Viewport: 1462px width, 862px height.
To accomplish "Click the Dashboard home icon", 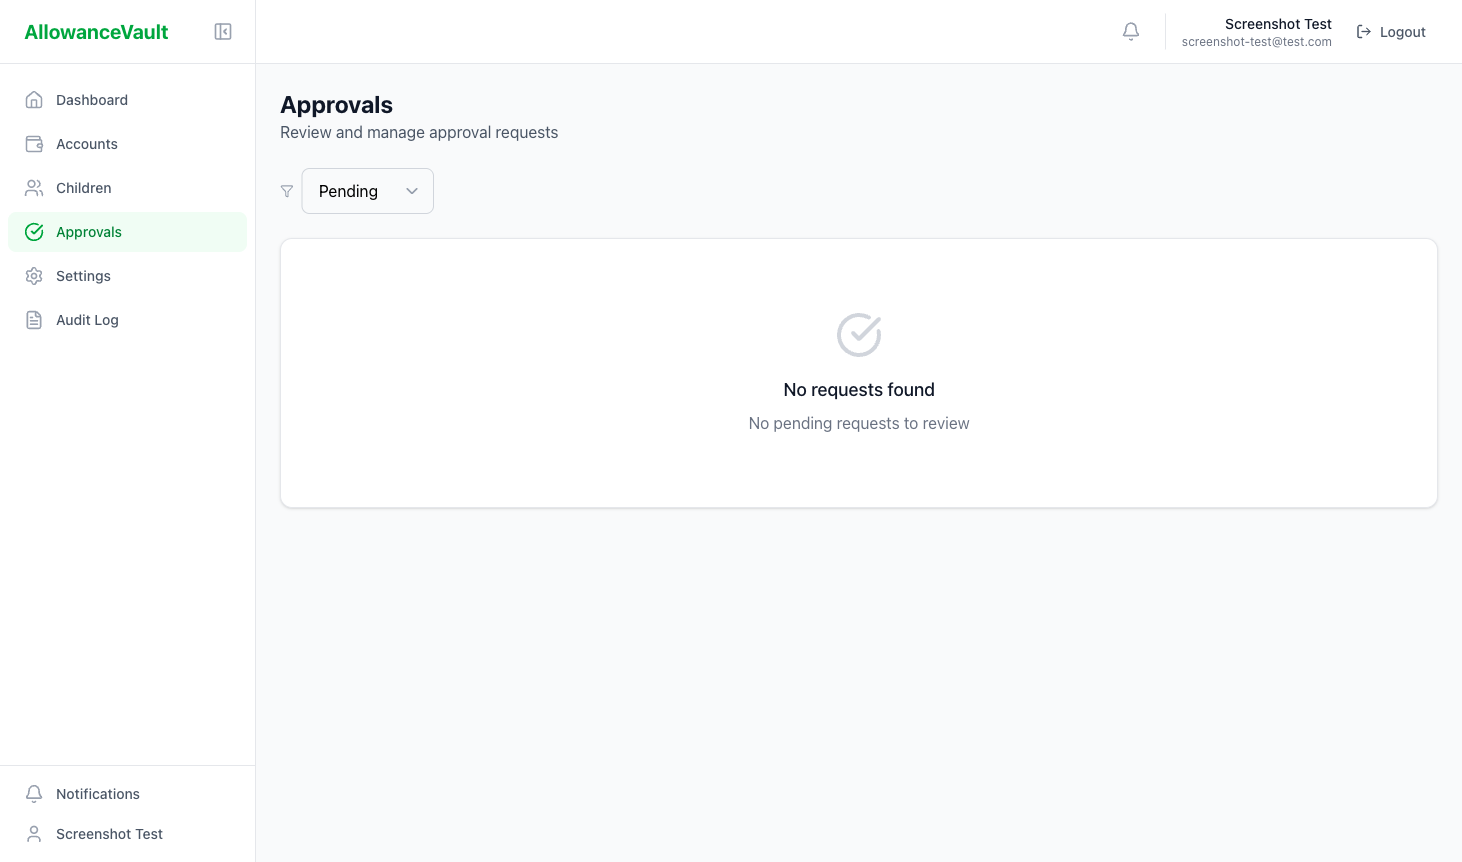I will click(34, 99).
